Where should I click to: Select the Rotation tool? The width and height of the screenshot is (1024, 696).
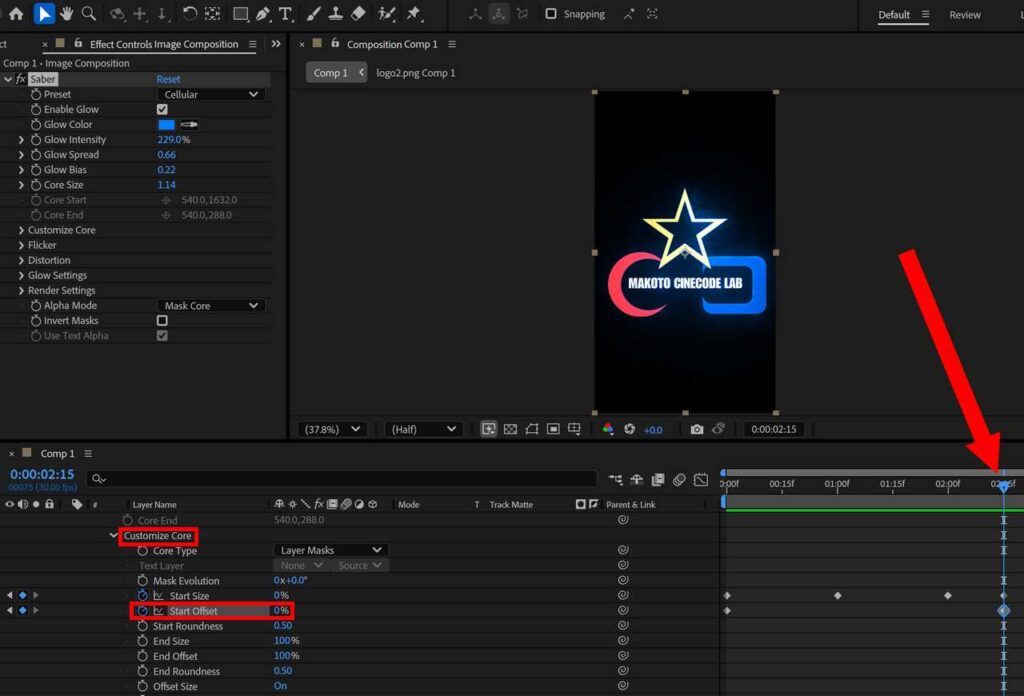(x=189, y=13)
